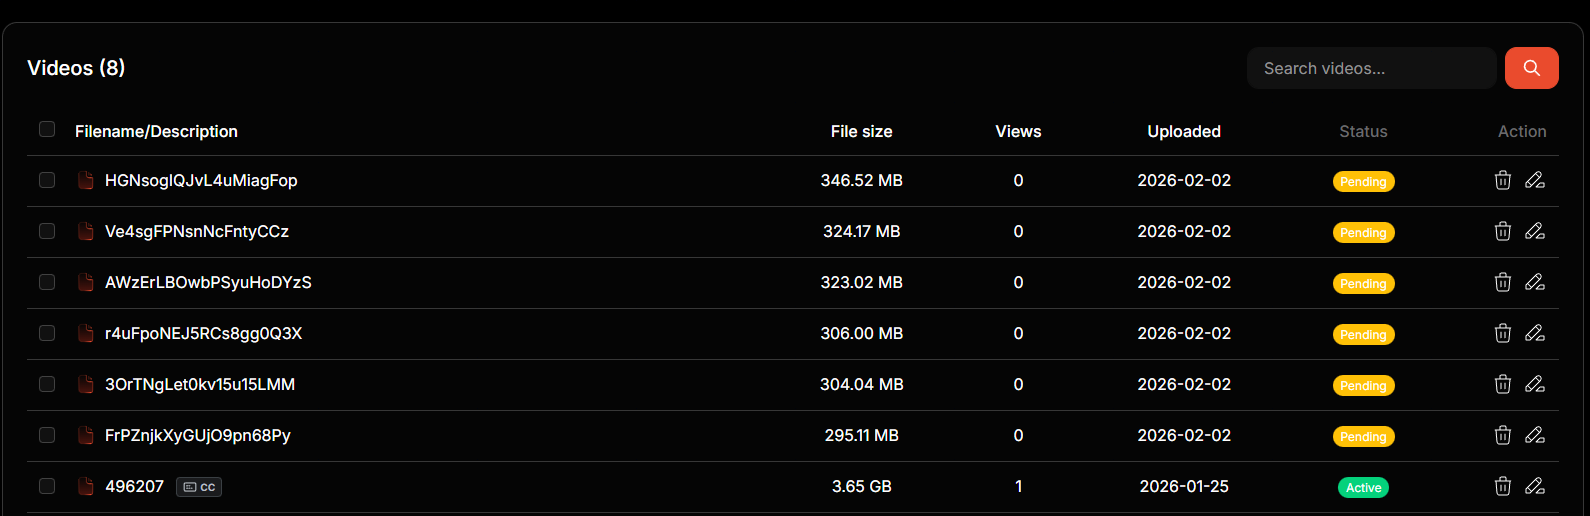The width and height of the screenshot is (1590, 516).
Task: Edit the FrPZnjkXyGUjO9pn68Py video
Action: point(1535,435)
